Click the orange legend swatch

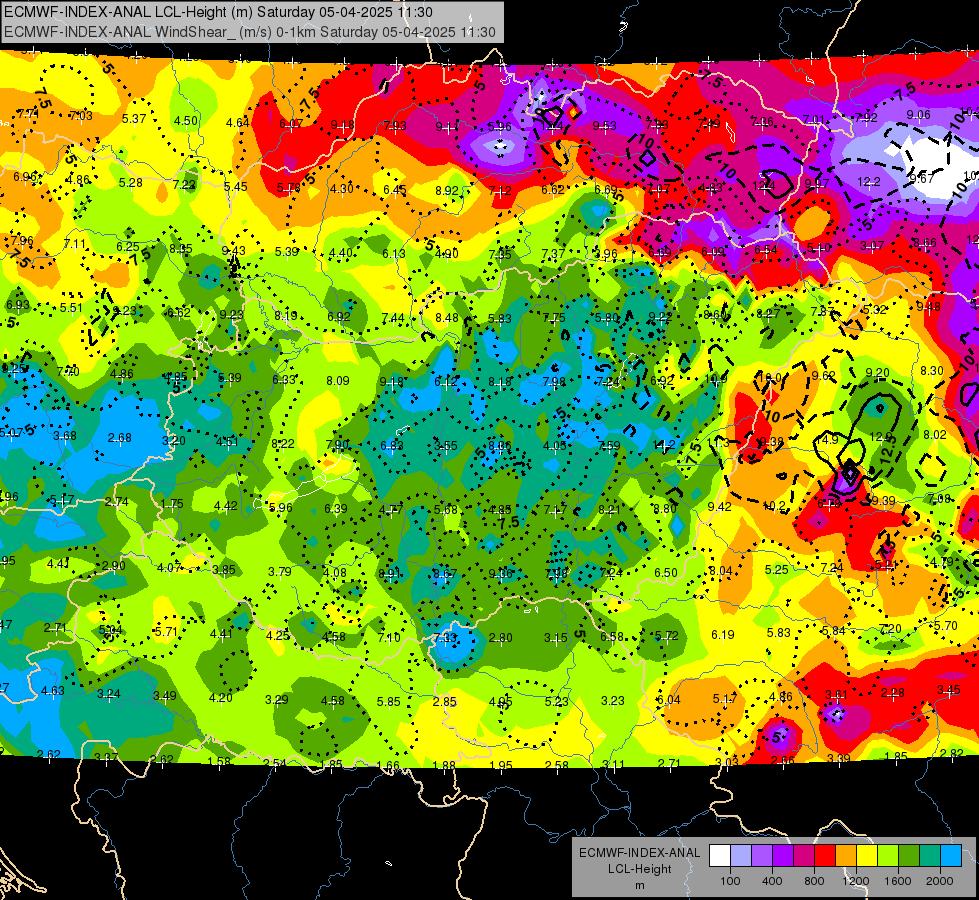pyautogui.click(x=845, y=856)
